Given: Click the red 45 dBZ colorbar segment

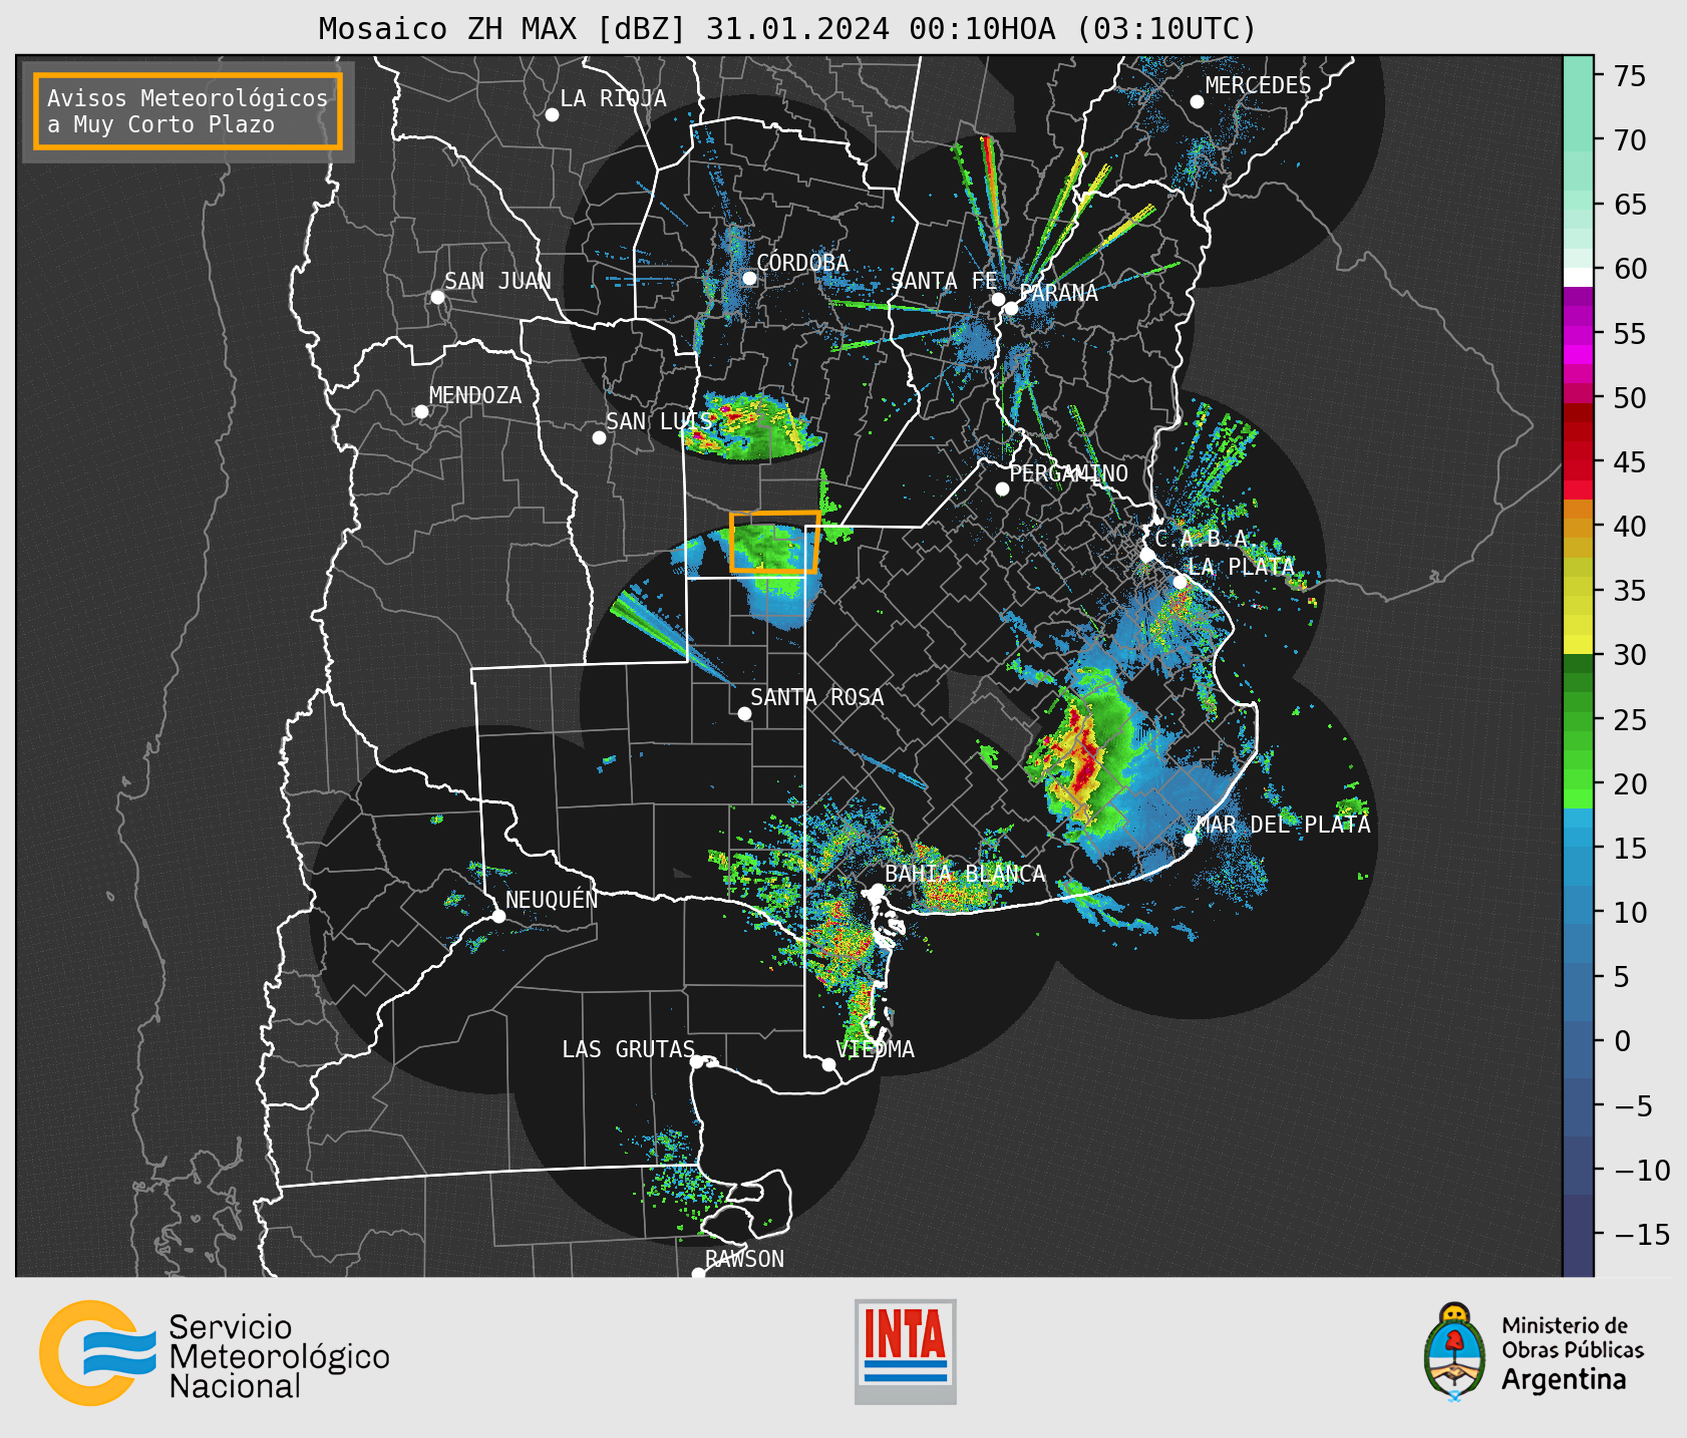Looking at the screenshot, I should point(1578,462).
